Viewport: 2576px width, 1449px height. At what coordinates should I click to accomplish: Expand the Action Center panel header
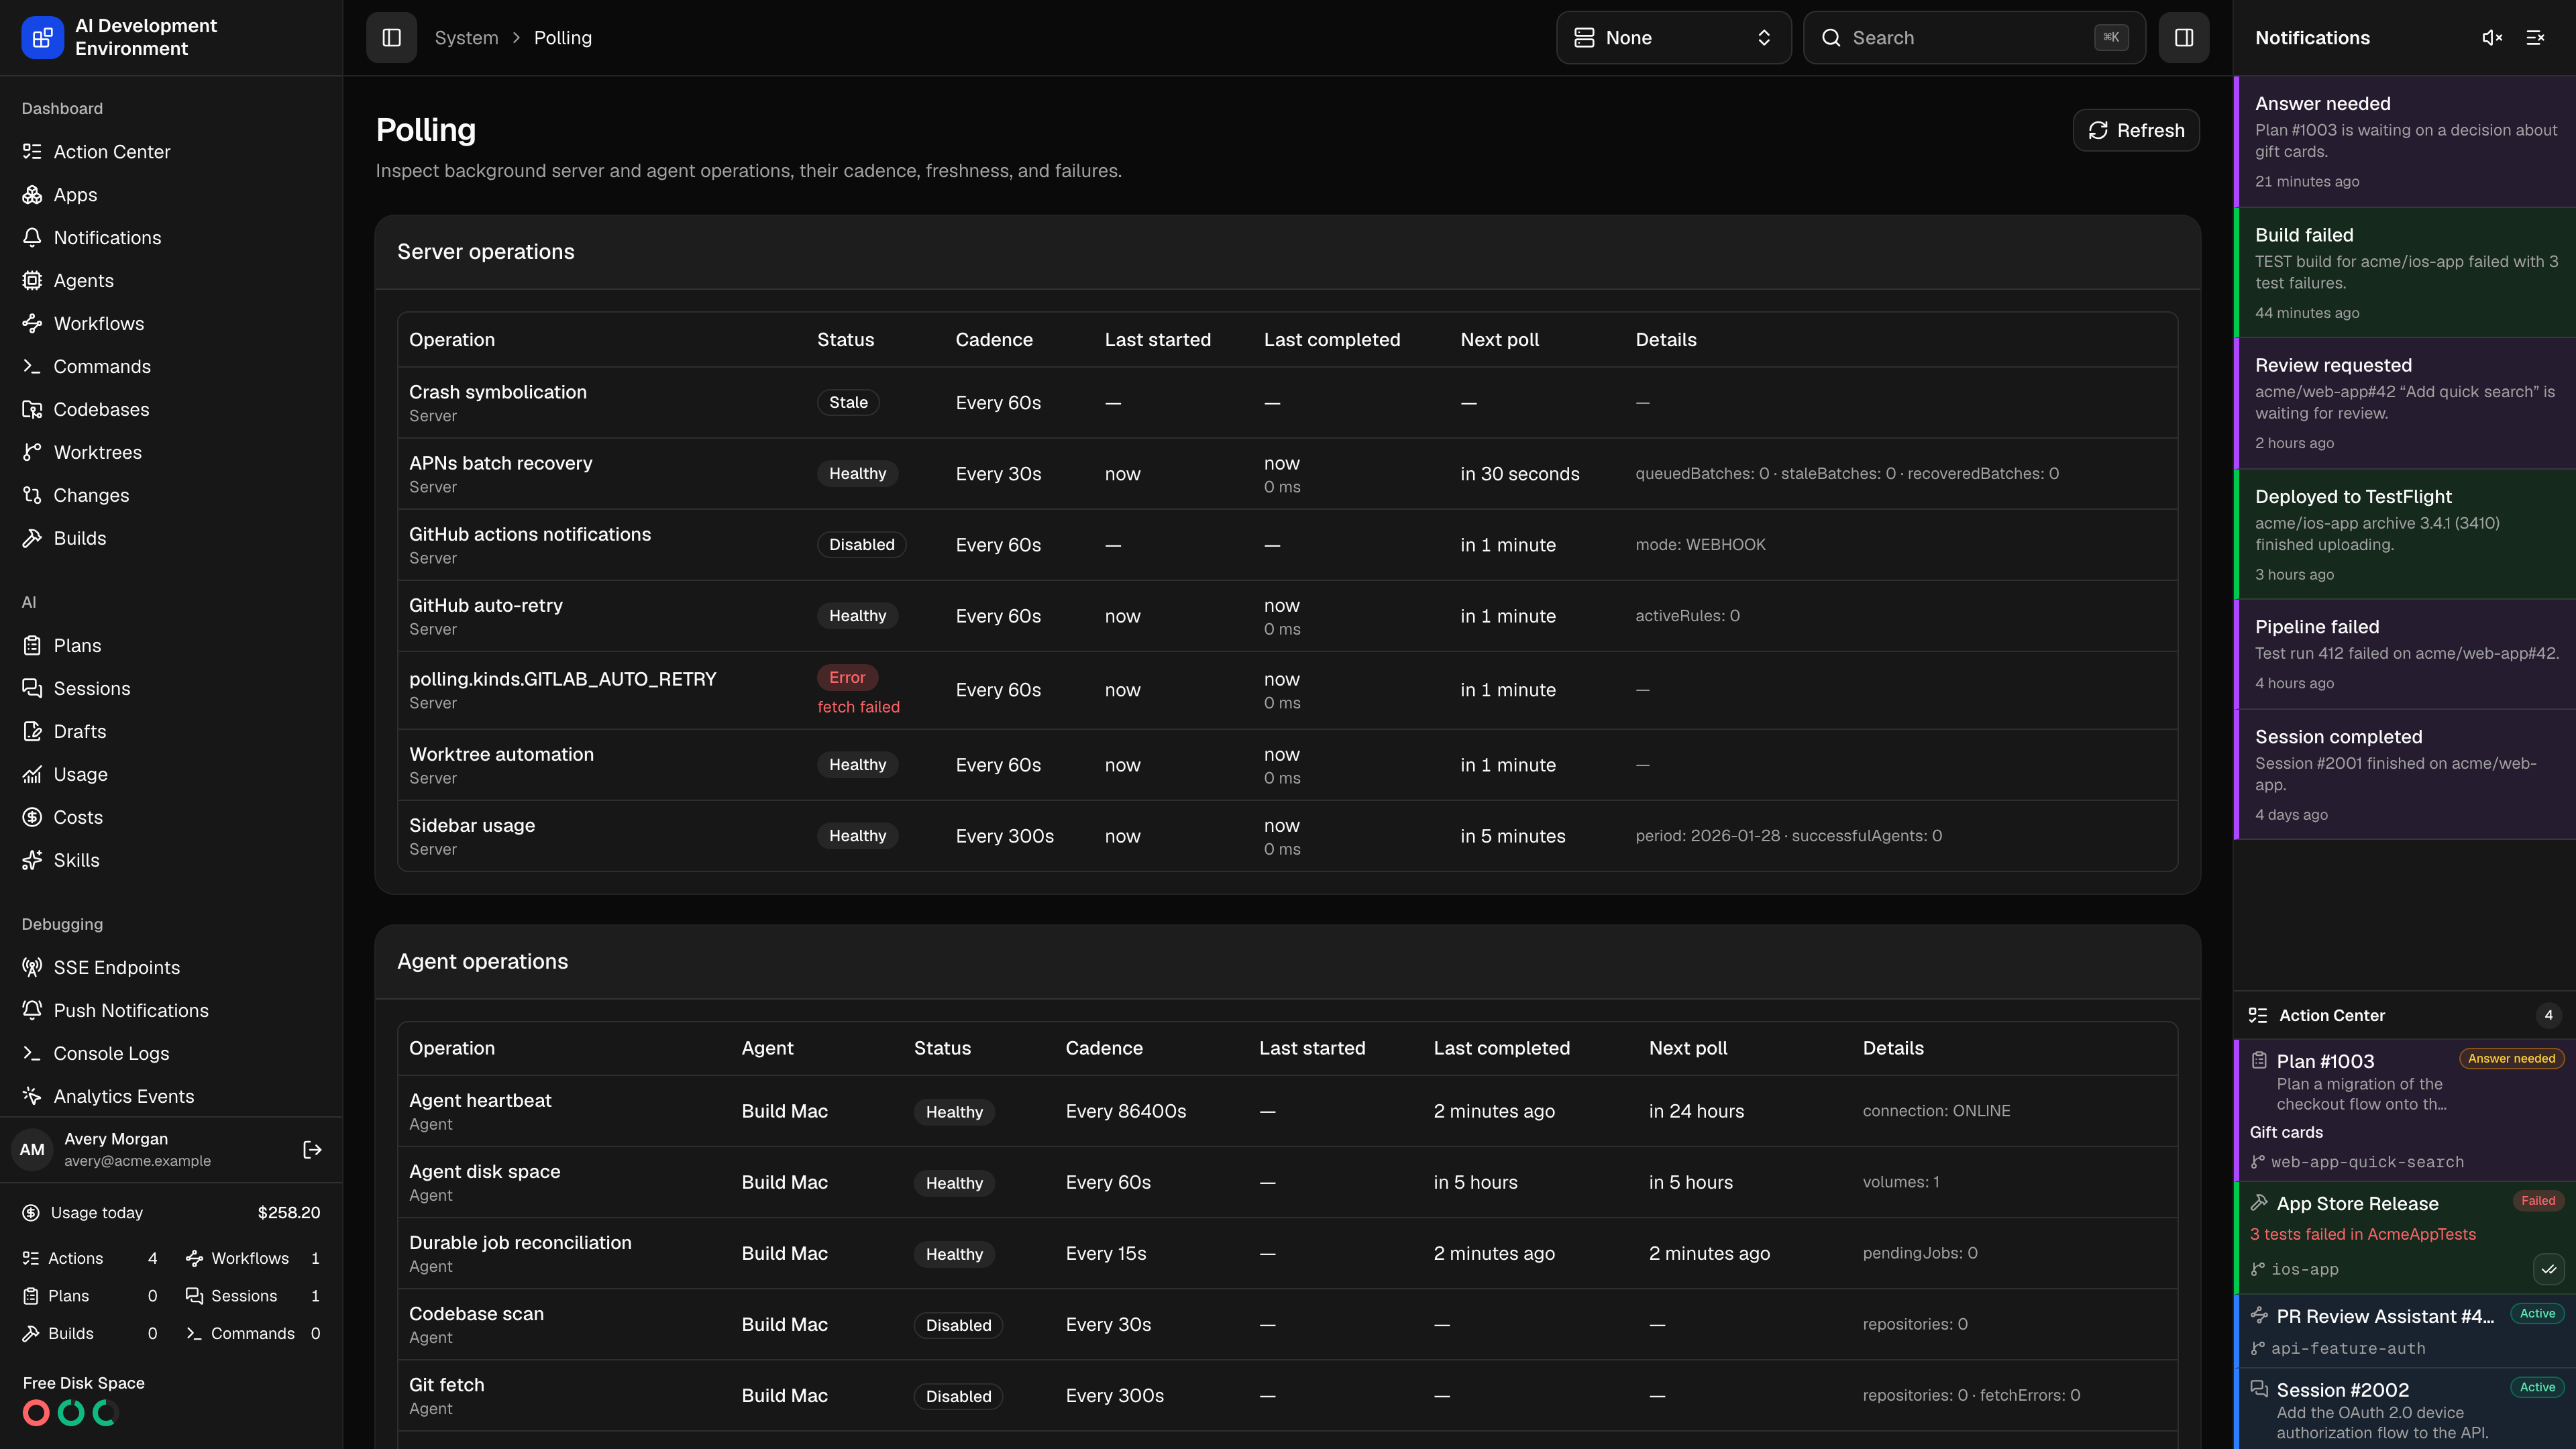point(2405,1016)
